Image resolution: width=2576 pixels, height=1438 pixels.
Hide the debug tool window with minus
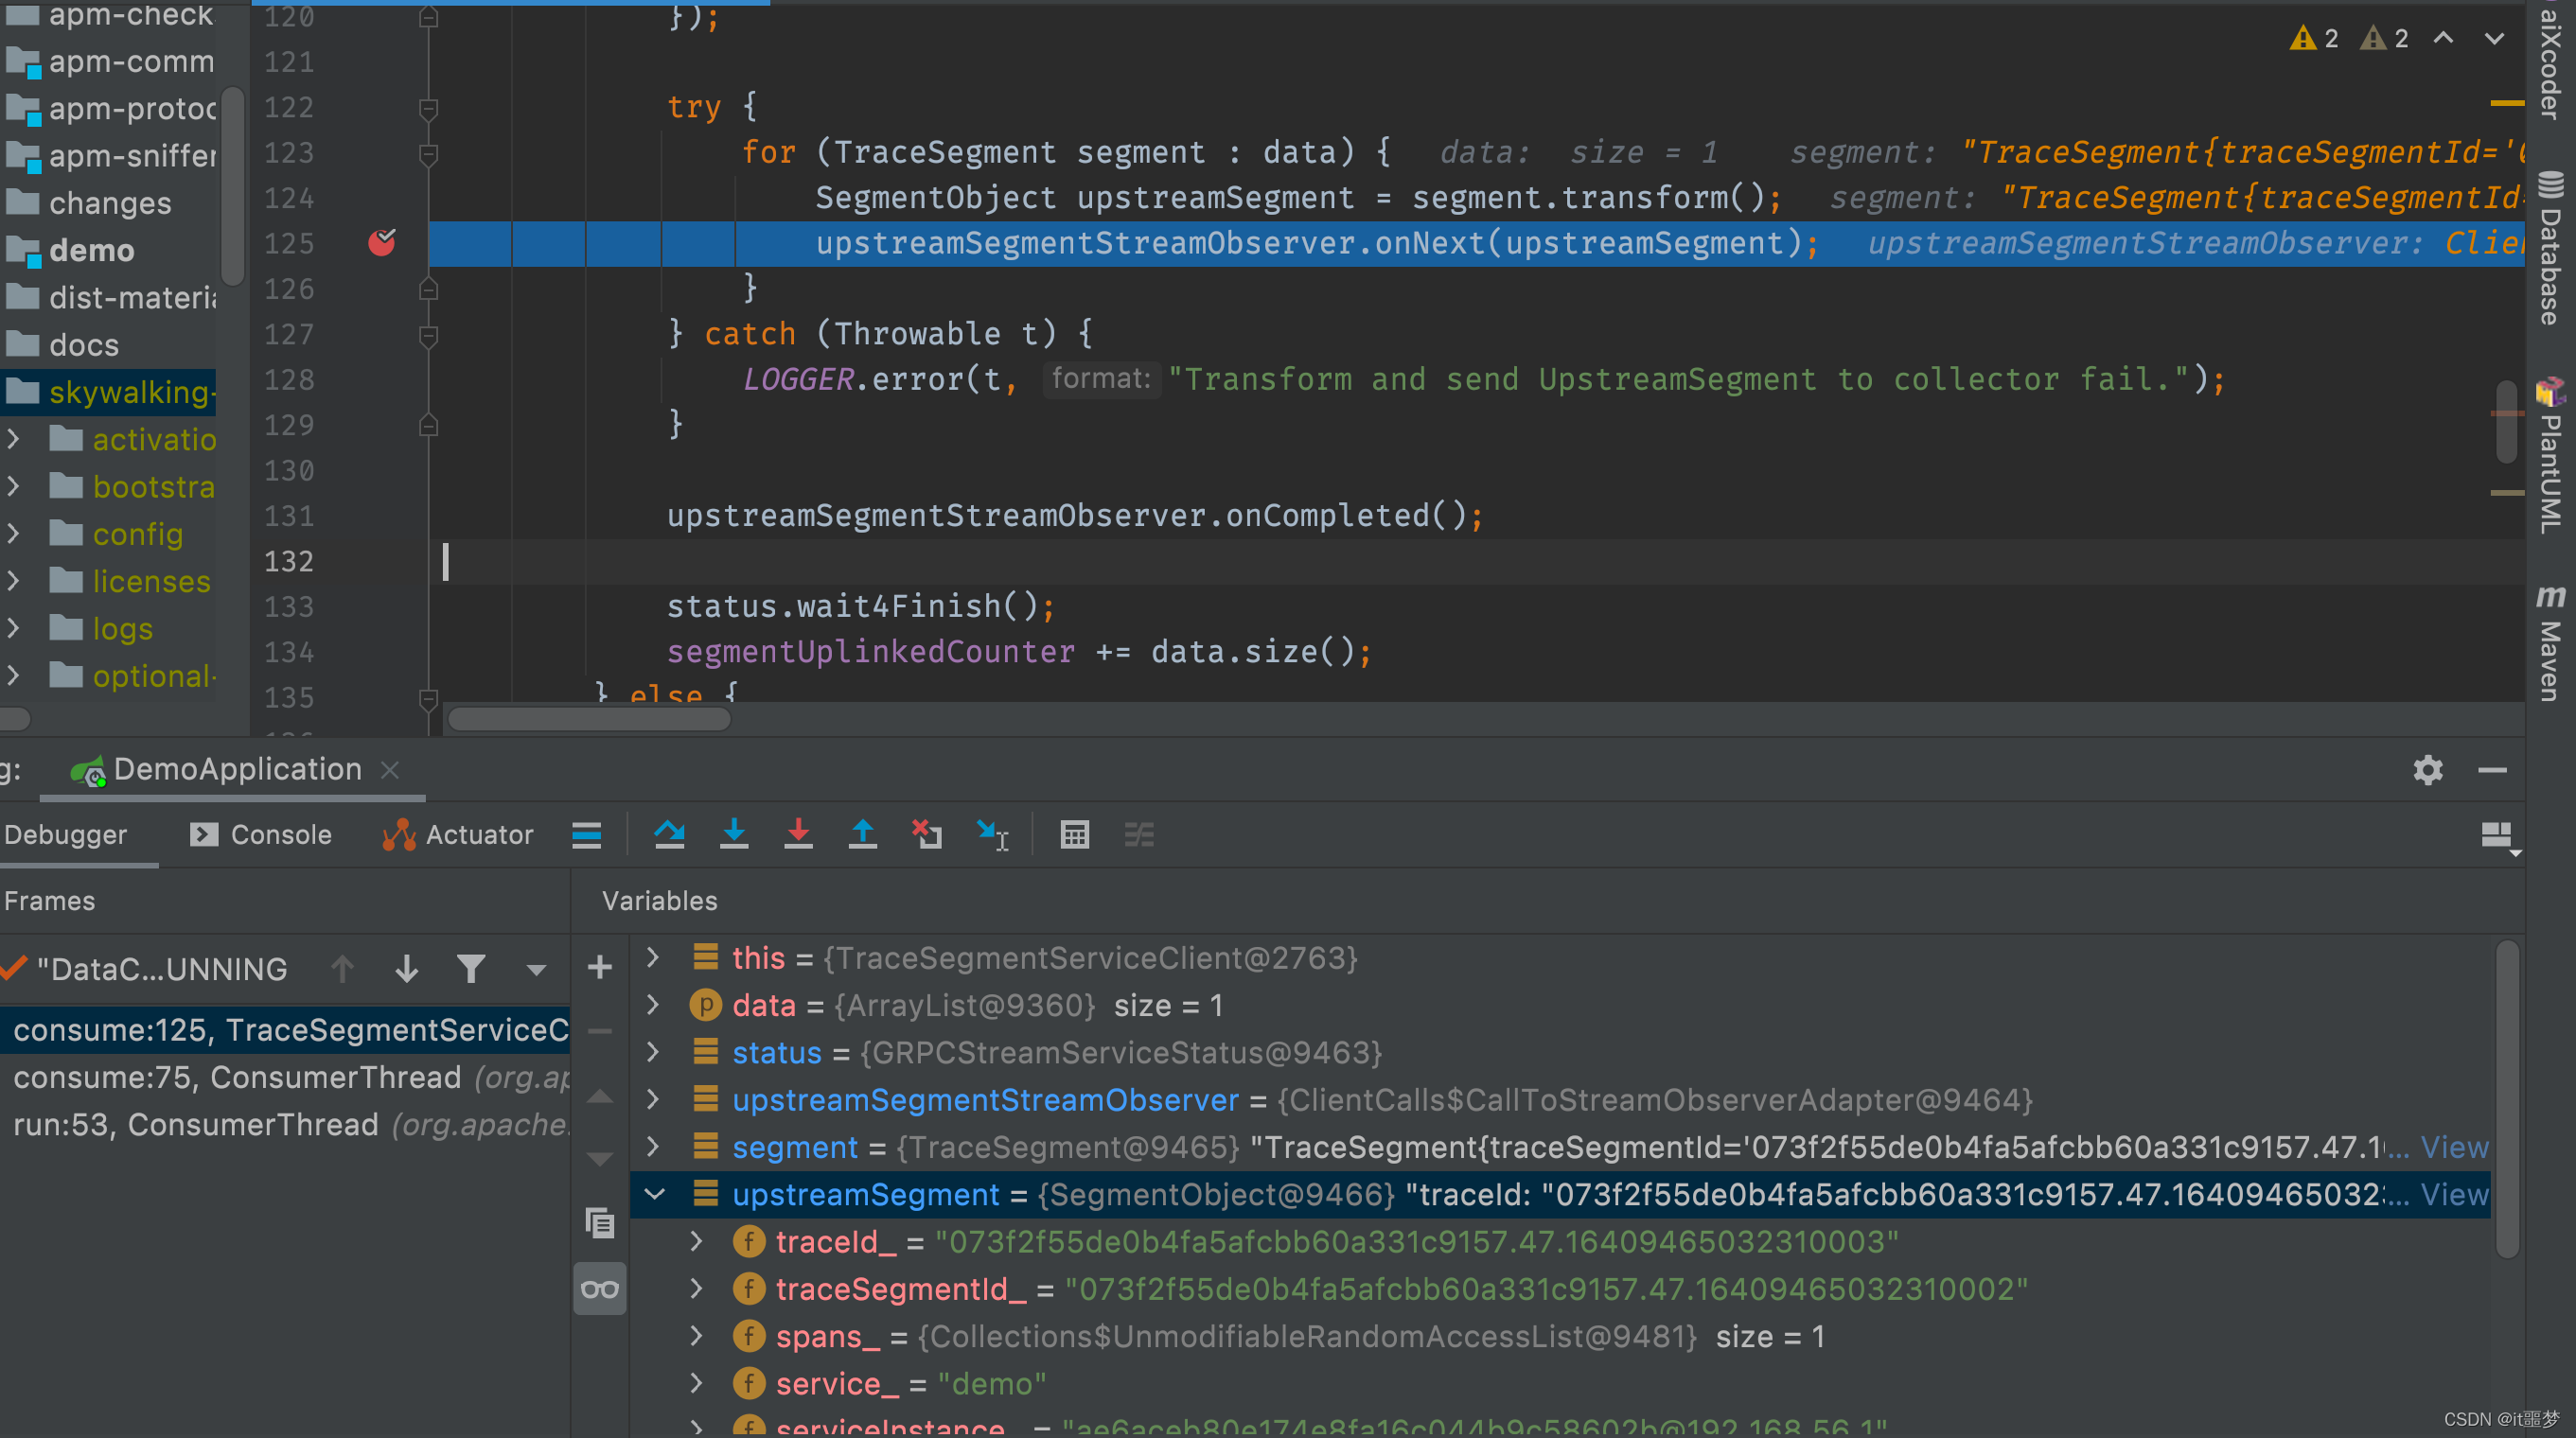click(2492, 770)
